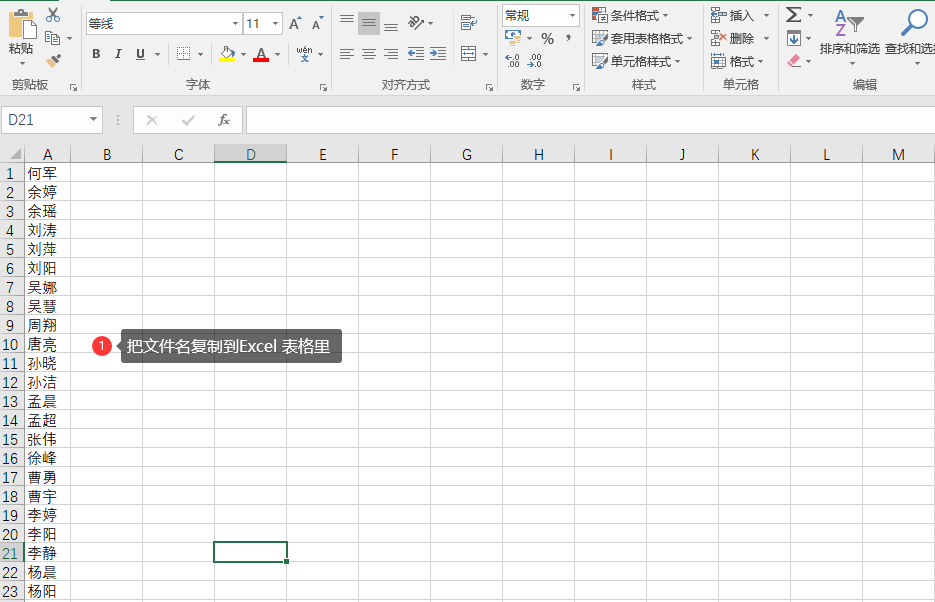935x602 pixels.
Task: Open the underline style dropdown arrow
Action: pyautogui.click(x=157, y=55)
